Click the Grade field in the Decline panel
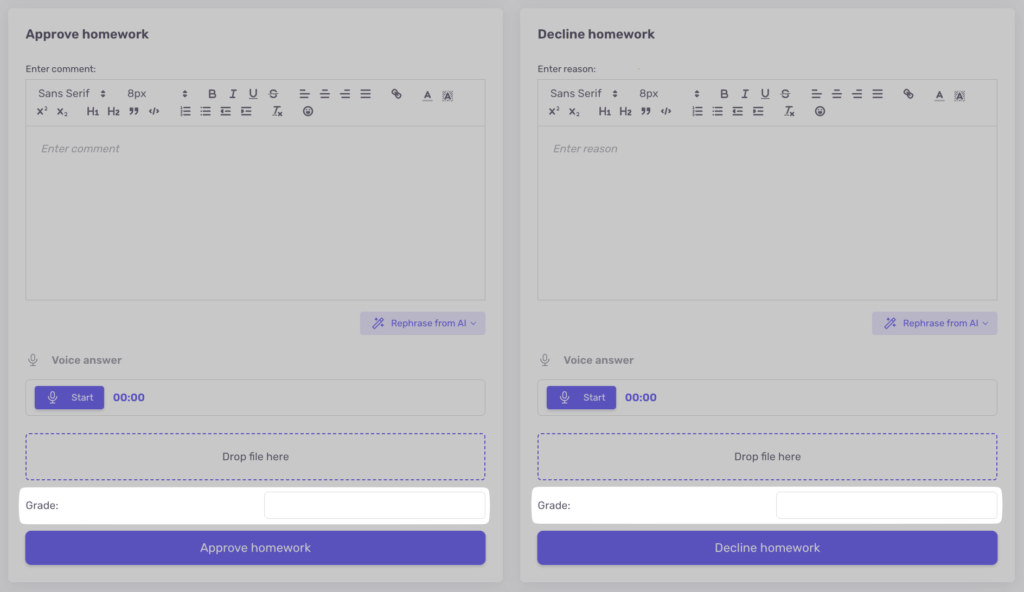This screenshot has height=592, width=1024. click(886, 505)
